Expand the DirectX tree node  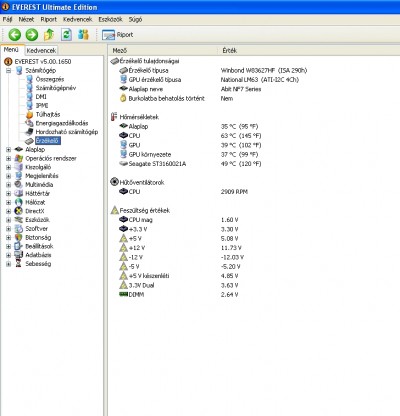tap(8, 211)
